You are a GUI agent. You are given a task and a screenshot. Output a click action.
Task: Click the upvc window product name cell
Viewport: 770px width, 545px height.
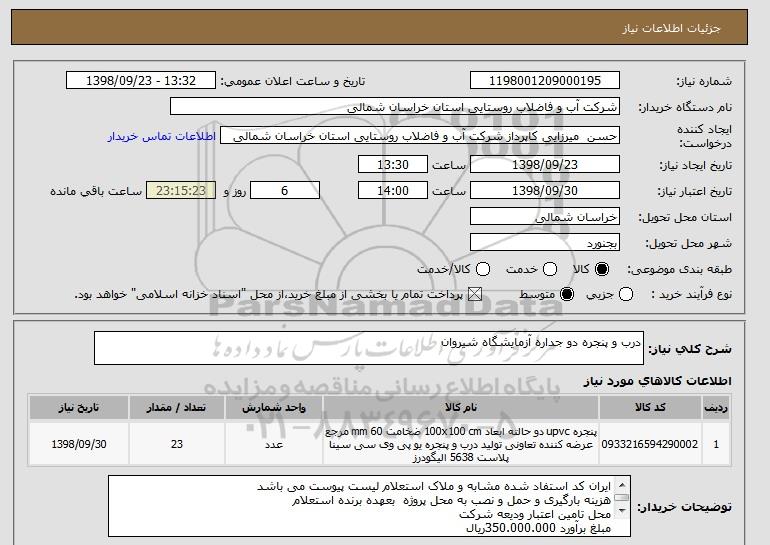tap(461, 444)
